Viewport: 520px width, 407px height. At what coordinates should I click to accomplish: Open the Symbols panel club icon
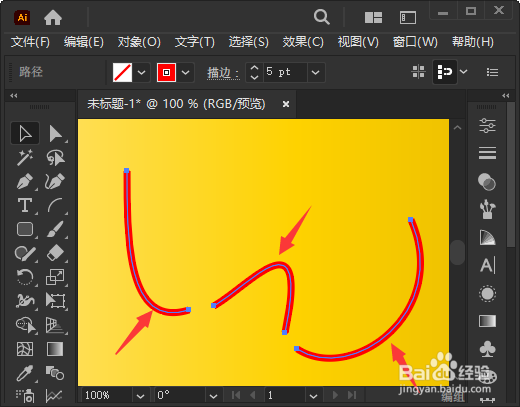(x=487, y=349)
